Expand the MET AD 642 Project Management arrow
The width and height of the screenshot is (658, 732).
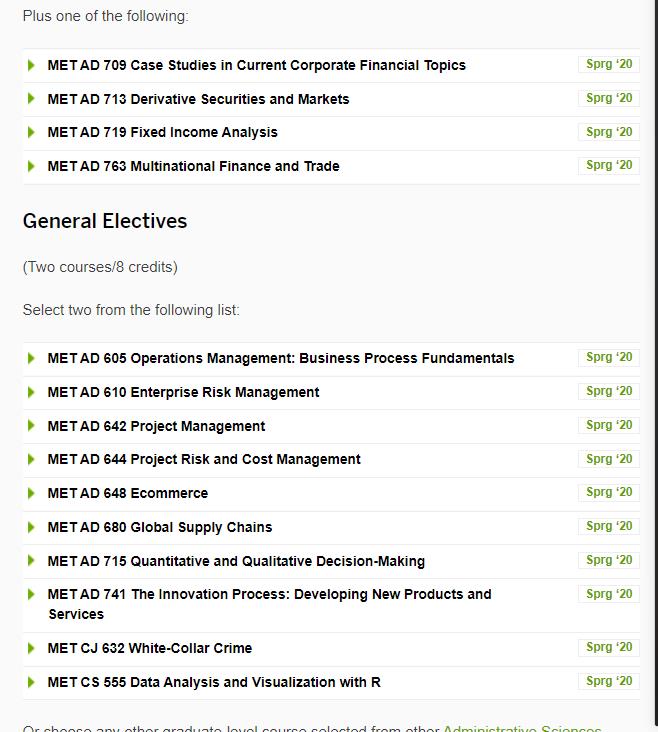[x=31, y=426]
